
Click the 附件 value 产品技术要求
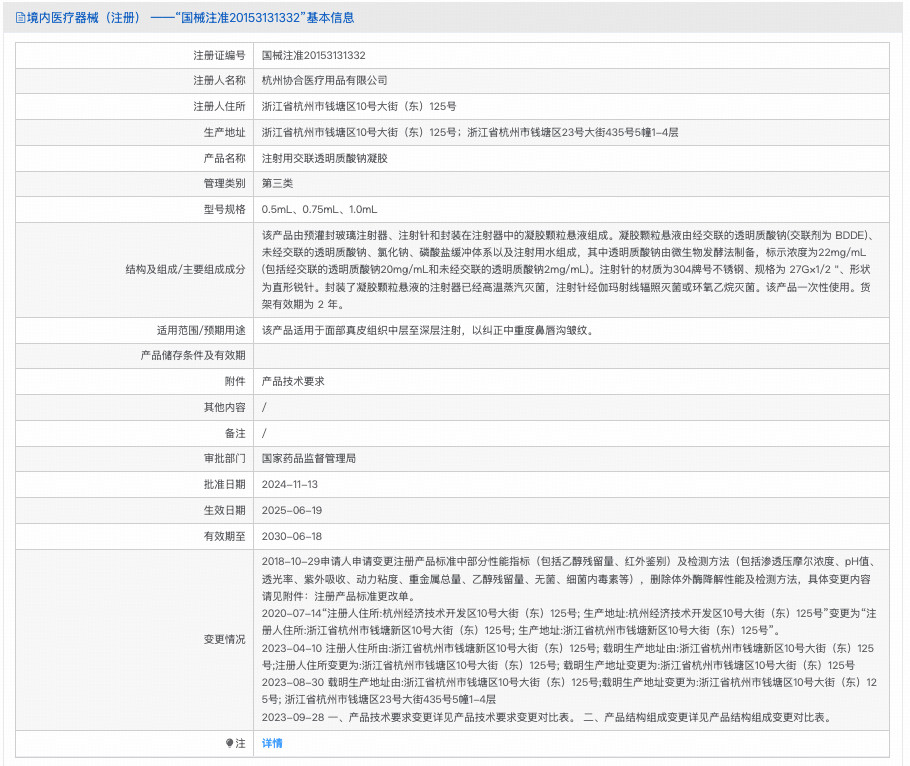tap(290, 381)
